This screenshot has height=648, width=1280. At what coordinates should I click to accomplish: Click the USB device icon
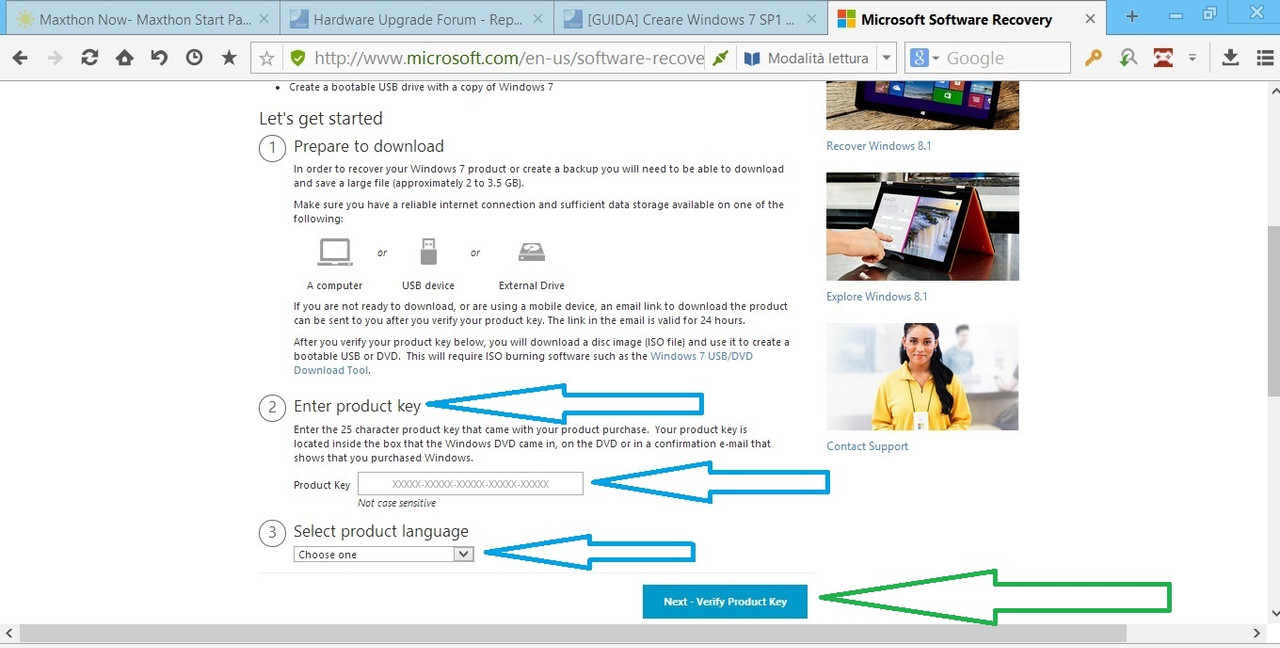(429, 251)
